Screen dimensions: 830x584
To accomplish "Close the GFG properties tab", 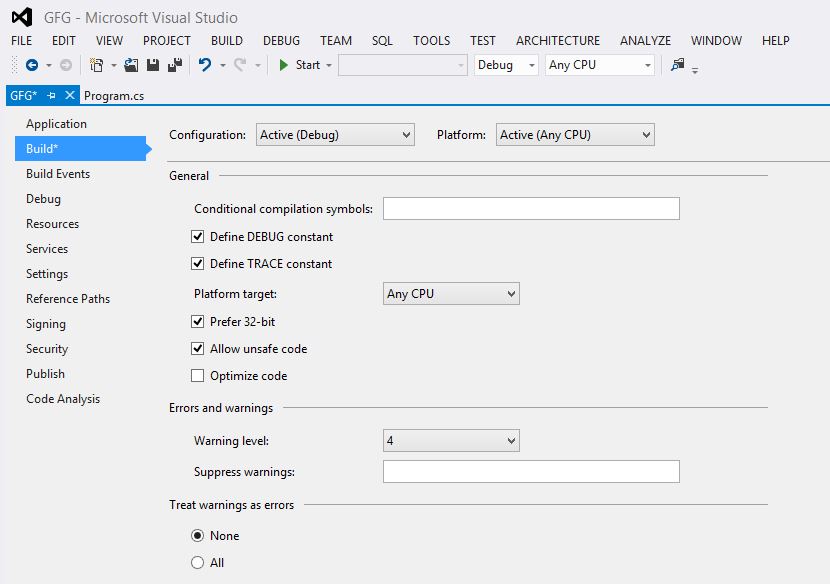I will pyautogui.click(x=70, y=95).
